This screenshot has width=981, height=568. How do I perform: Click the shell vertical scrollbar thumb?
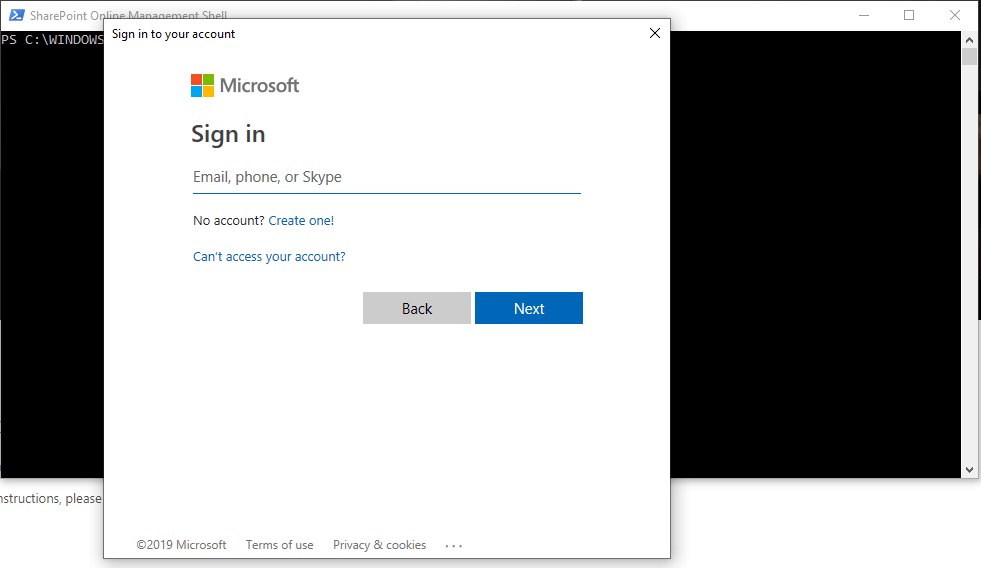coord(969,56)
